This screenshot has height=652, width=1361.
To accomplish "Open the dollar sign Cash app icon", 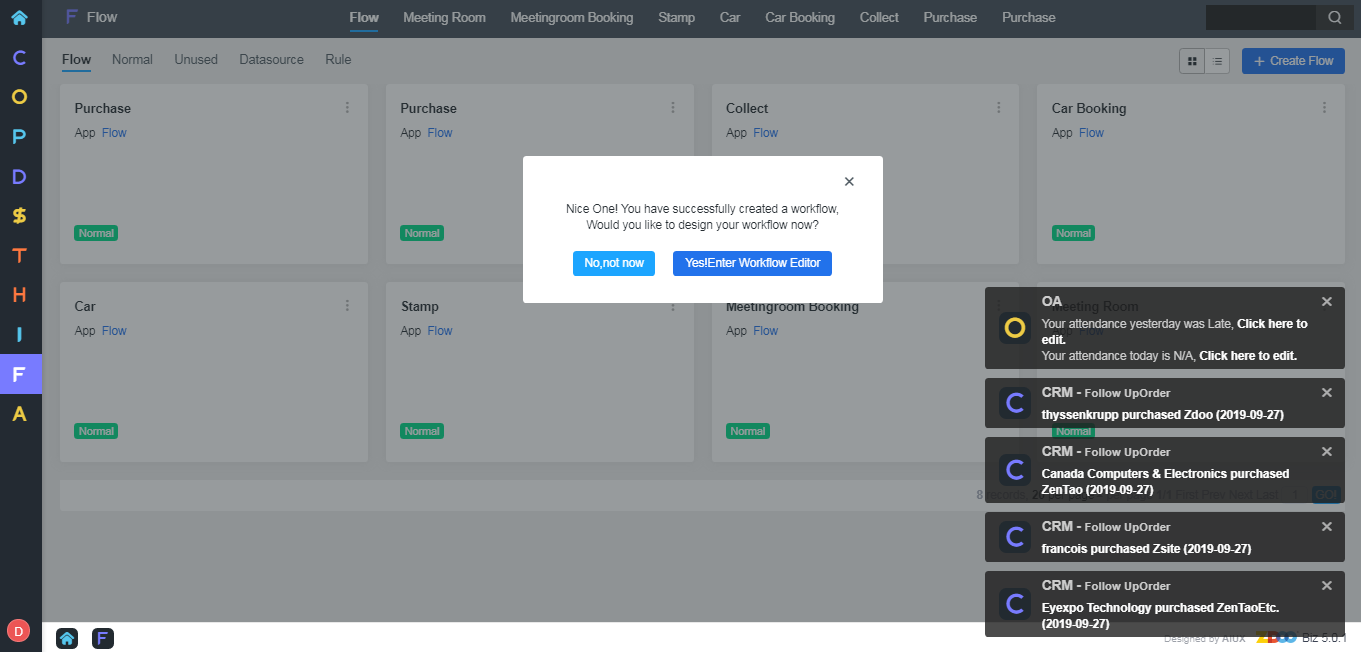I will [19, 216].
